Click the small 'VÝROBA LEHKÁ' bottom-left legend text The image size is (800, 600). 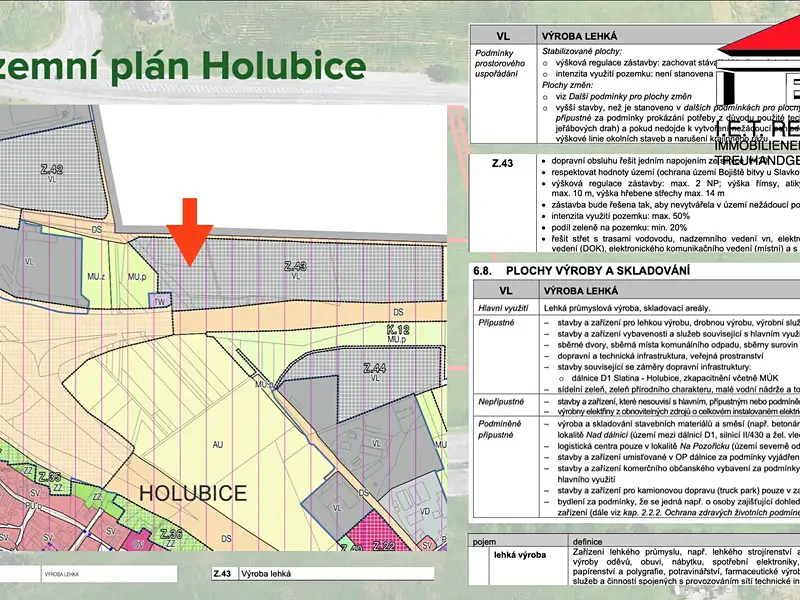pyautogui.click(x=61, y=574)
